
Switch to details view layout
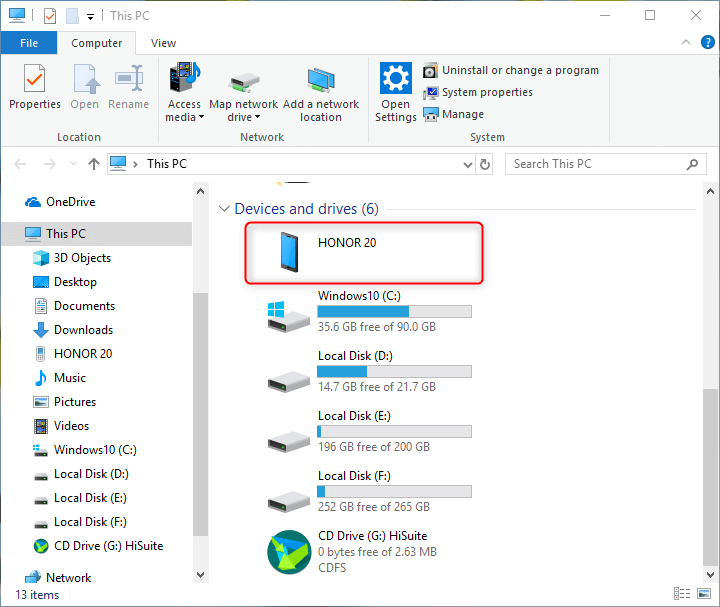(682, 594)
